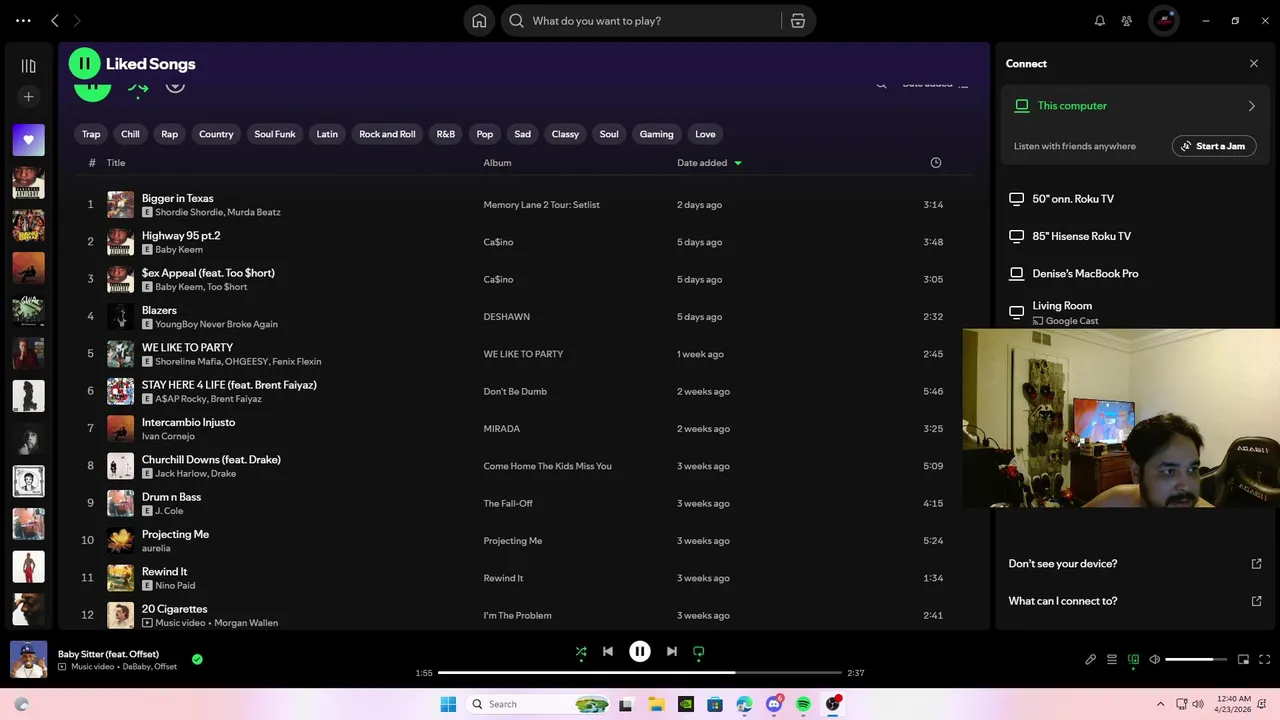
Task: Open the What can I connect to? link
Action: point(1063,601)
